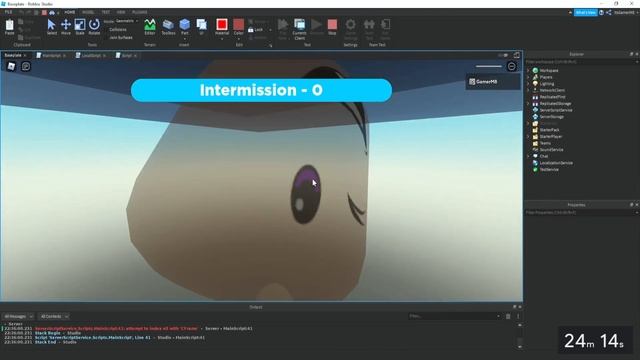Screen dimensions: 640x360
Task: Select NetworkClient in Explorer
Action: pos(552,90)
